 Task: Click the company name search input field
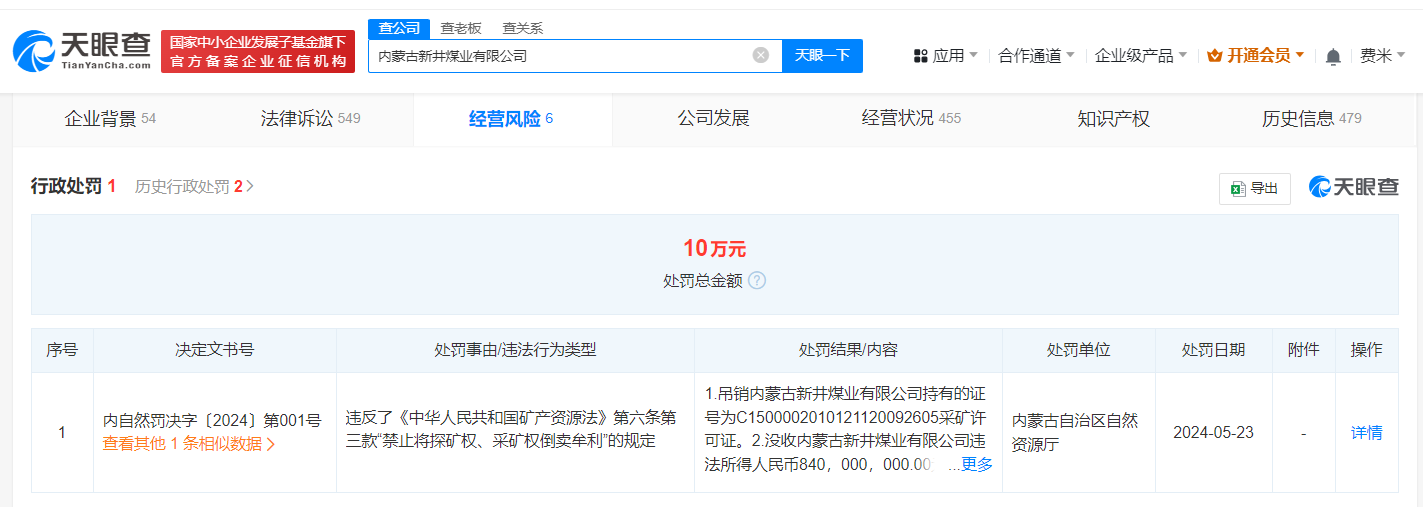pos(560,56)
